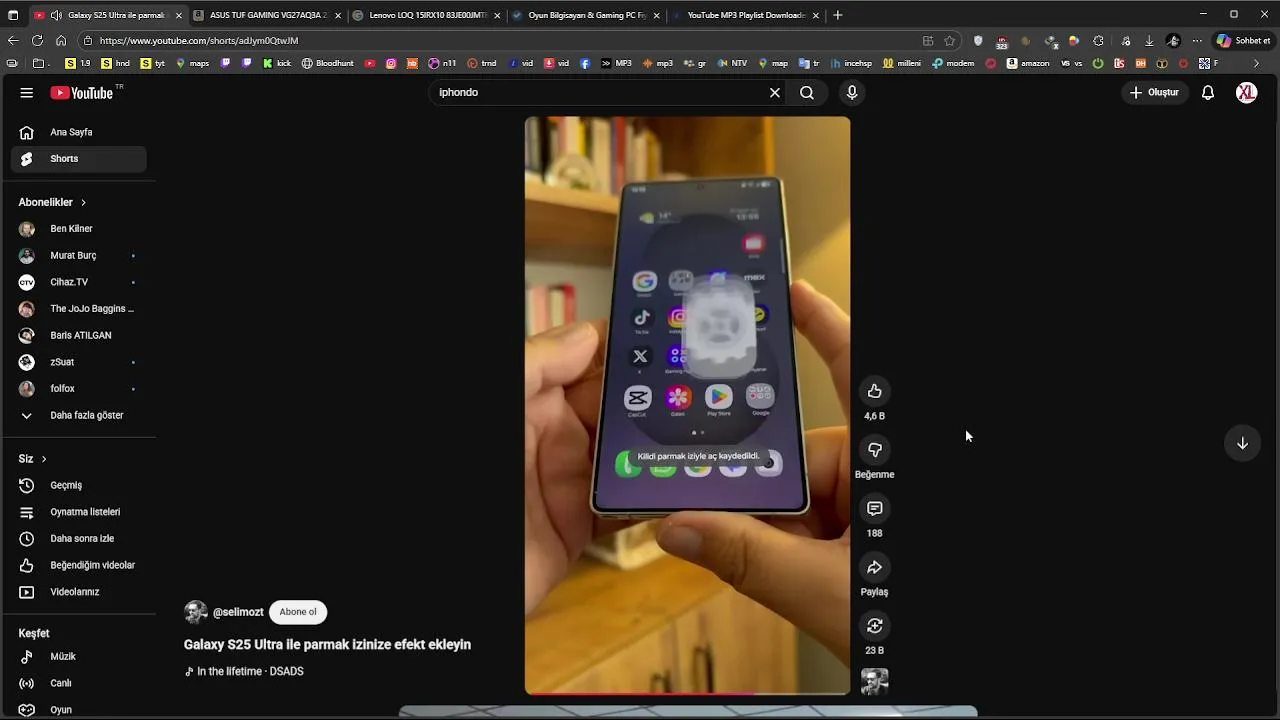Open a new browser tab

coord(838,15)
